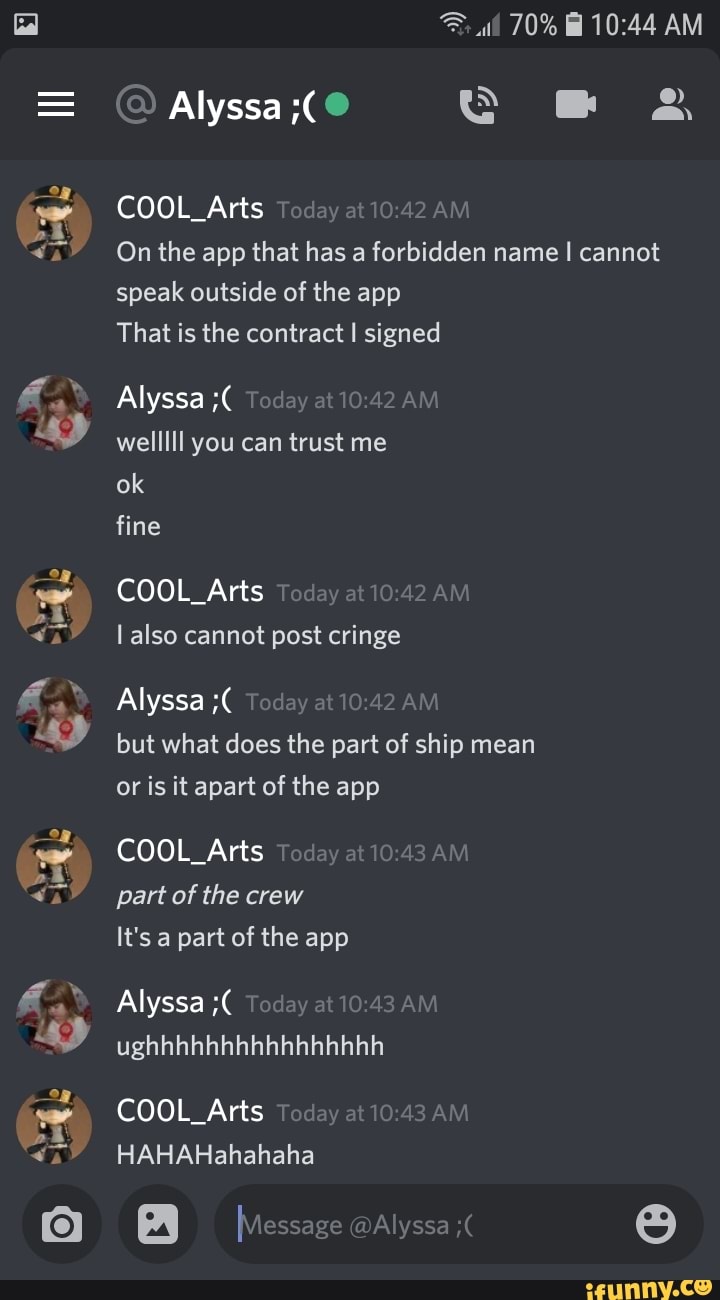Viewport: 720px width, 1300px height.
Task: Open COOL_Arts avatar on first message
Action: (54, 224)
